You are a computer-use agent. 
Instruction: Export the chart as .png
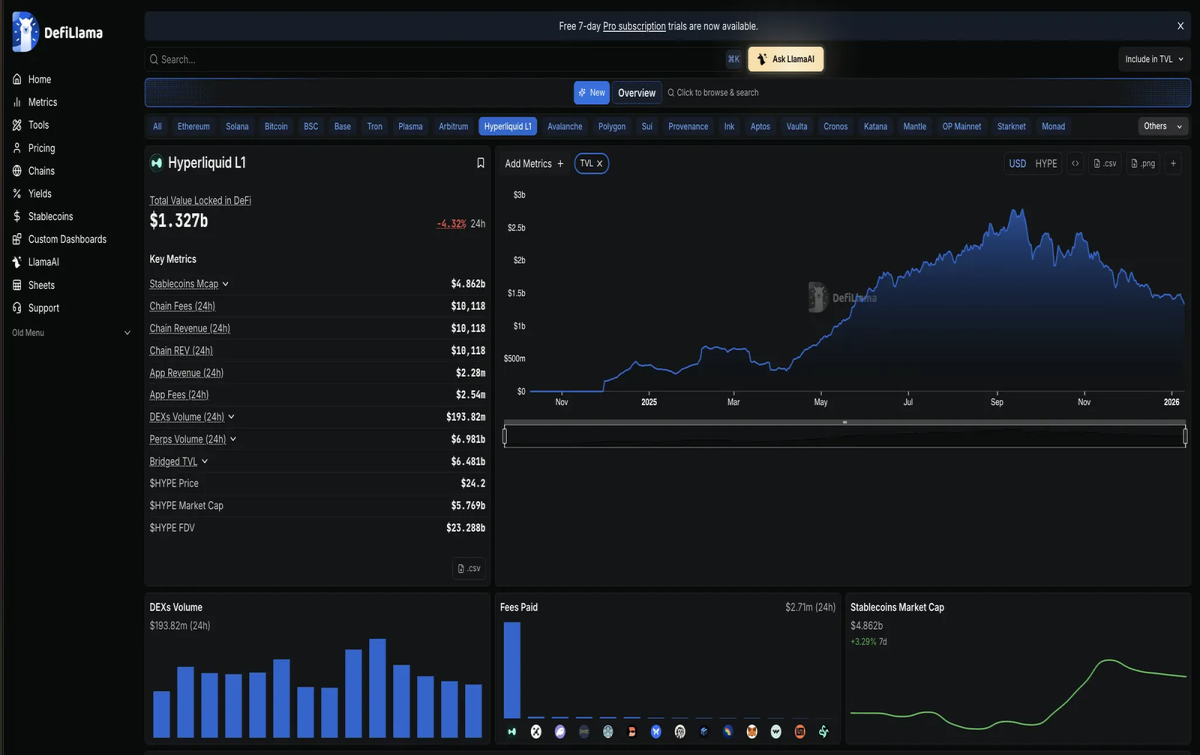click(1142, 163)
